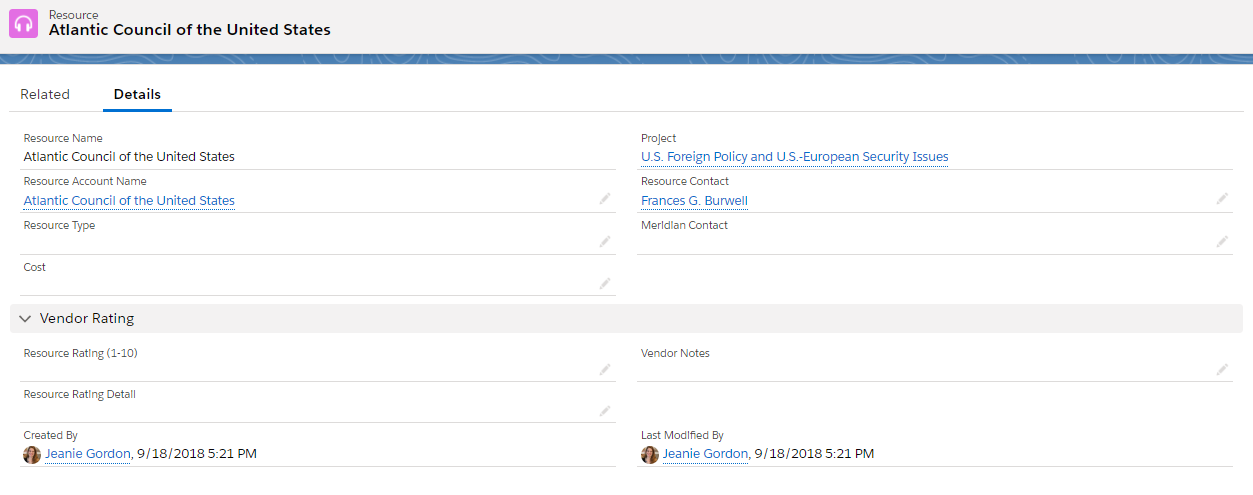Open Jeanie Gordon link under Last Modified By
The width and height of the screenshot is (1253, 495).
706,454
